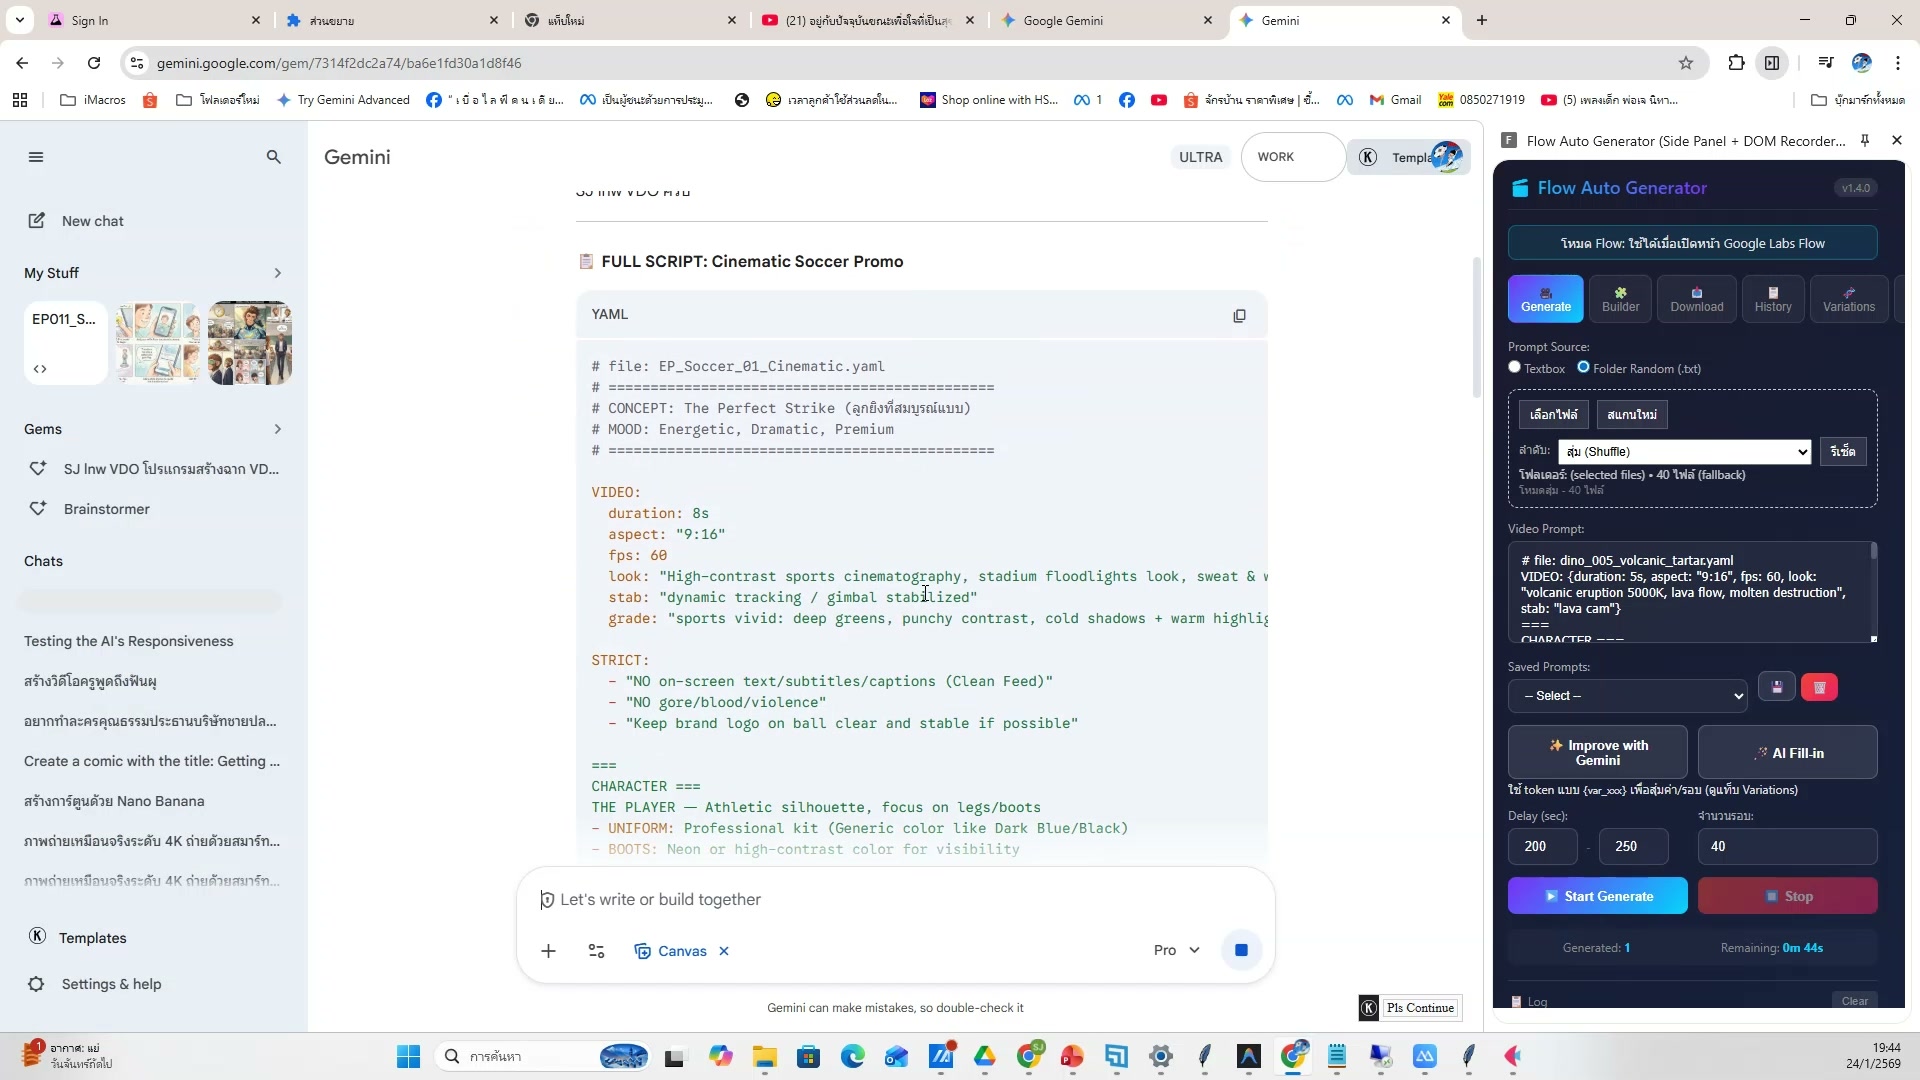Select the Textbox prompt source
1920x1080 pixels.
[1515, 368]
